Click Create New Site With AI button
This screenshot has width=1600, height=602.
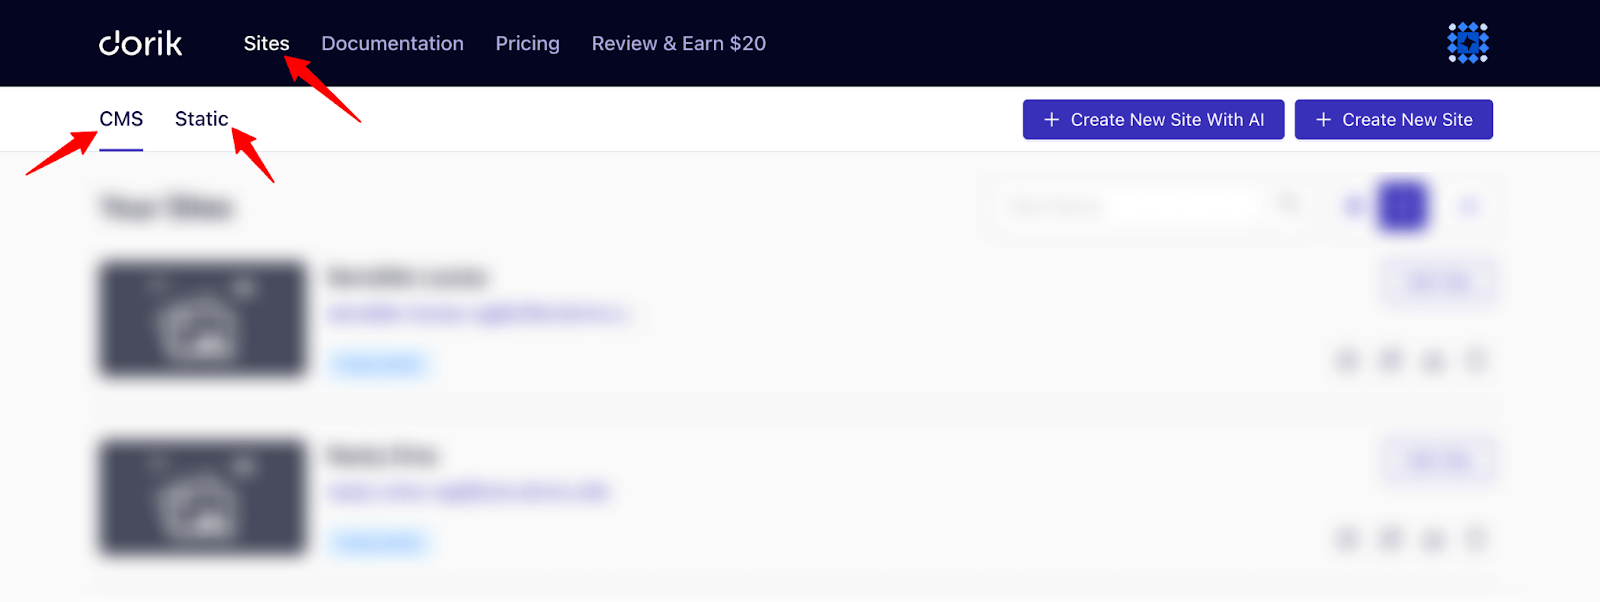[x=1153, y=119]
